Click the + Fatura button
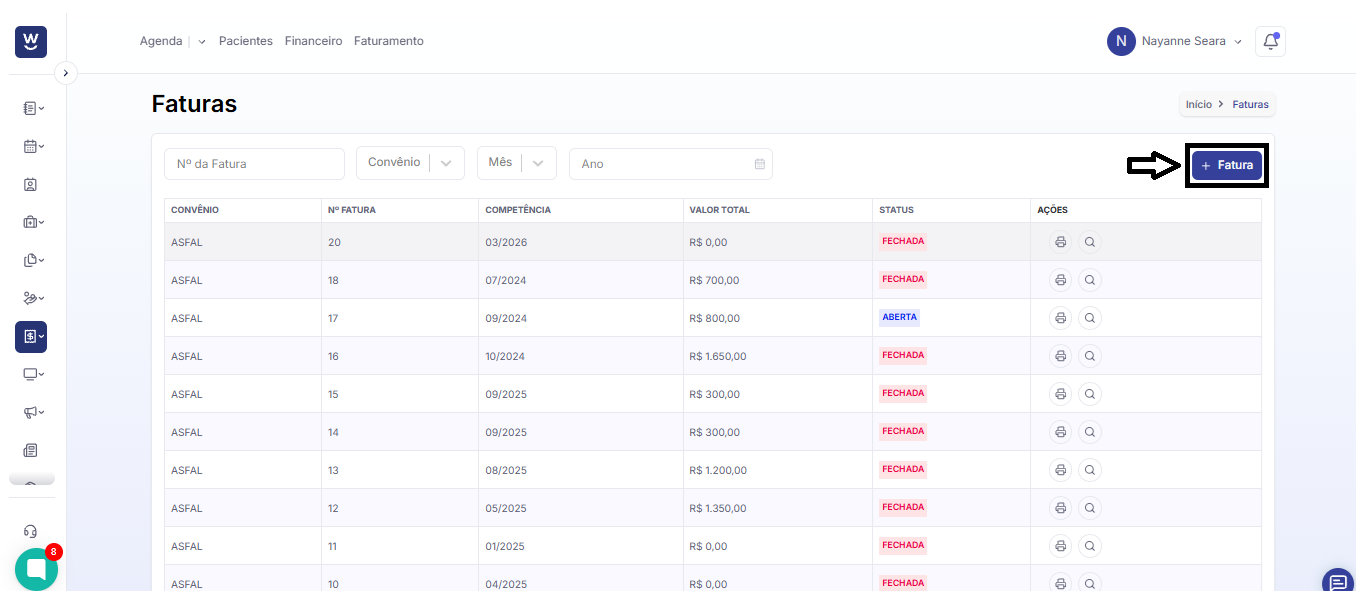Screen dimensions: 1356x591 (1227, 165)
